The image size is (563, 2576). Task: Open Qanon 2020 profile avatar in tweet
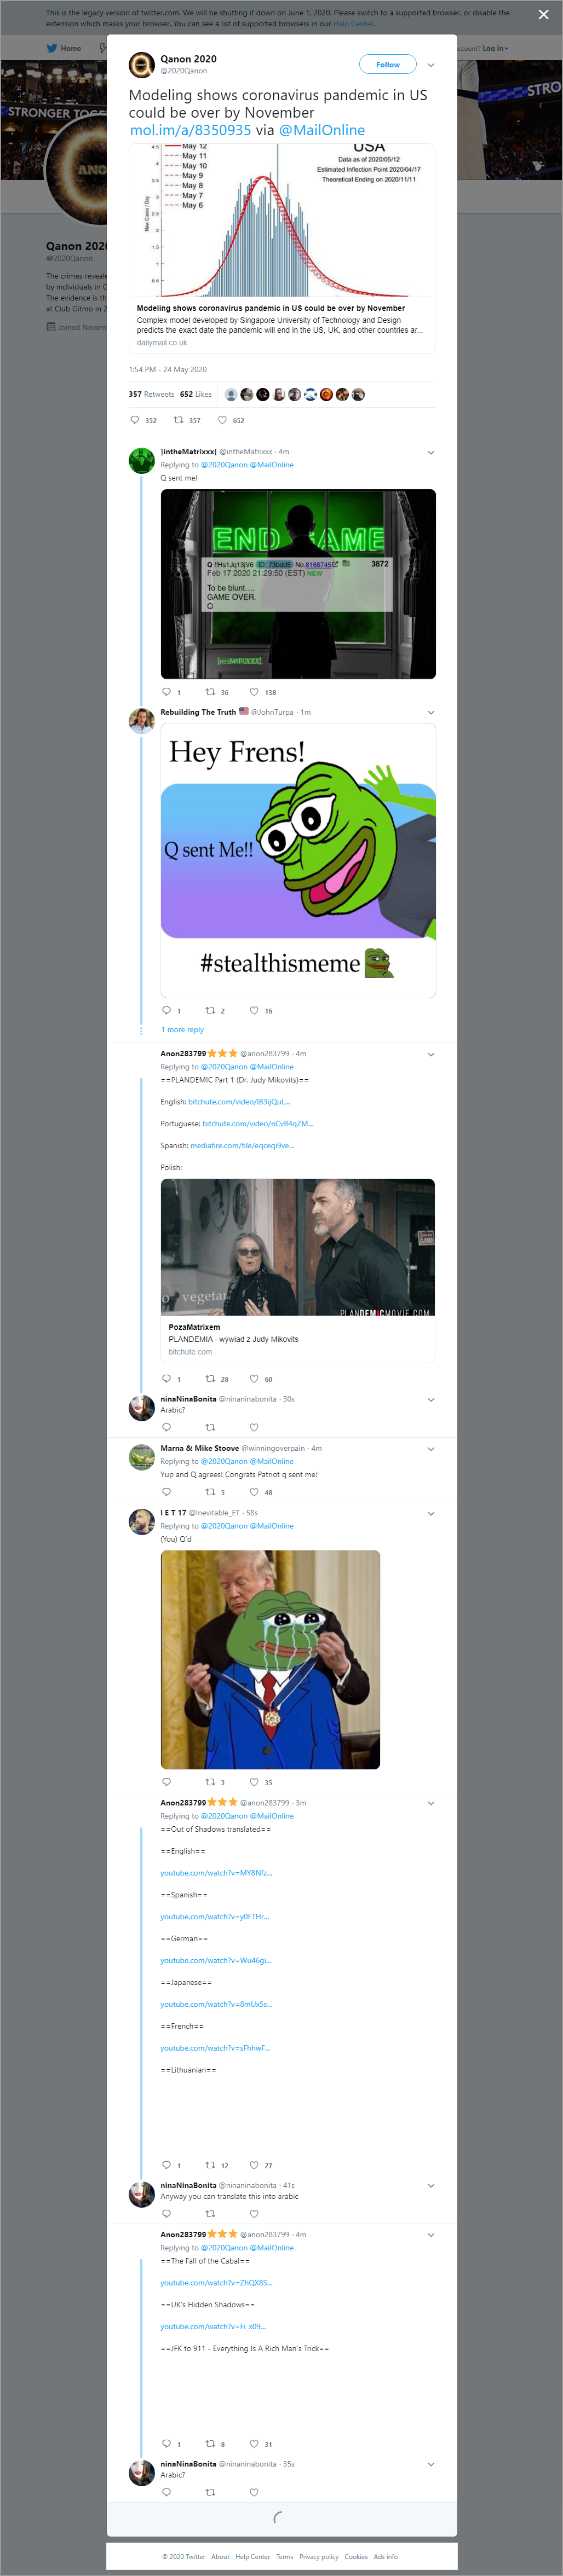142,65
